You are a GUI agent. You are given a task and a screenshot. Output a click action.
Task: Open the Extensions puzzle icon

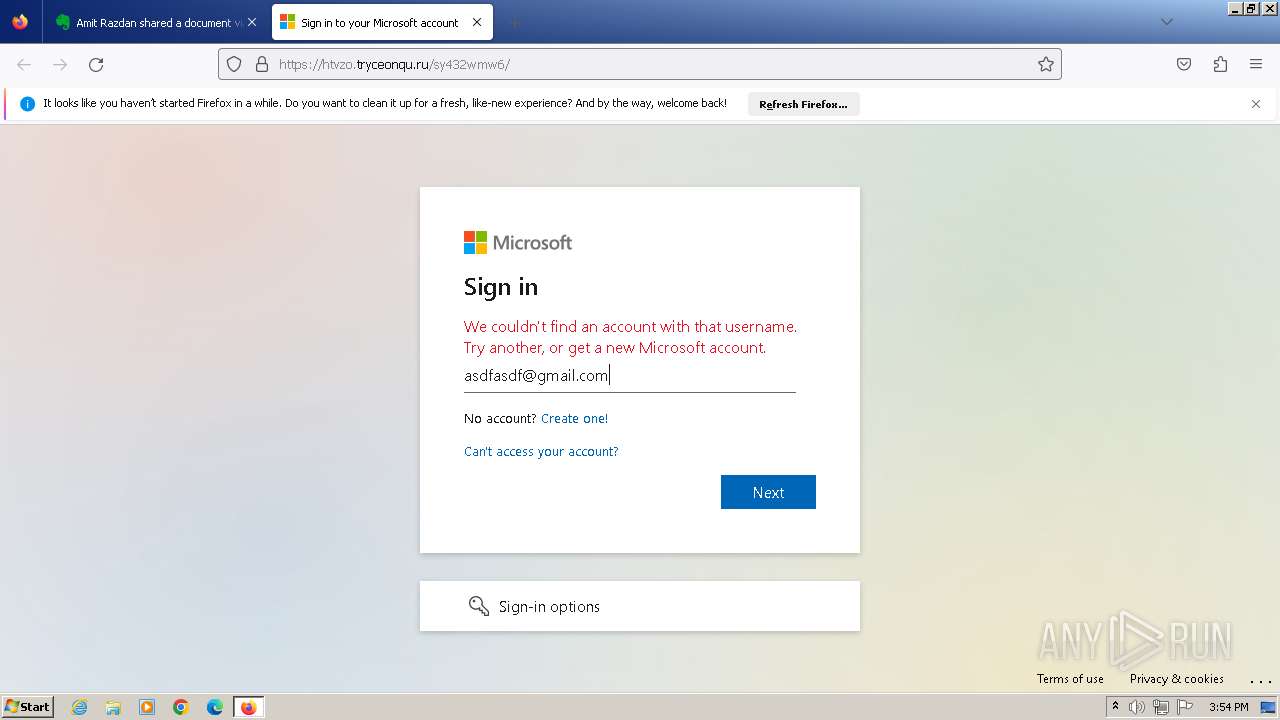click(1220, 64)
